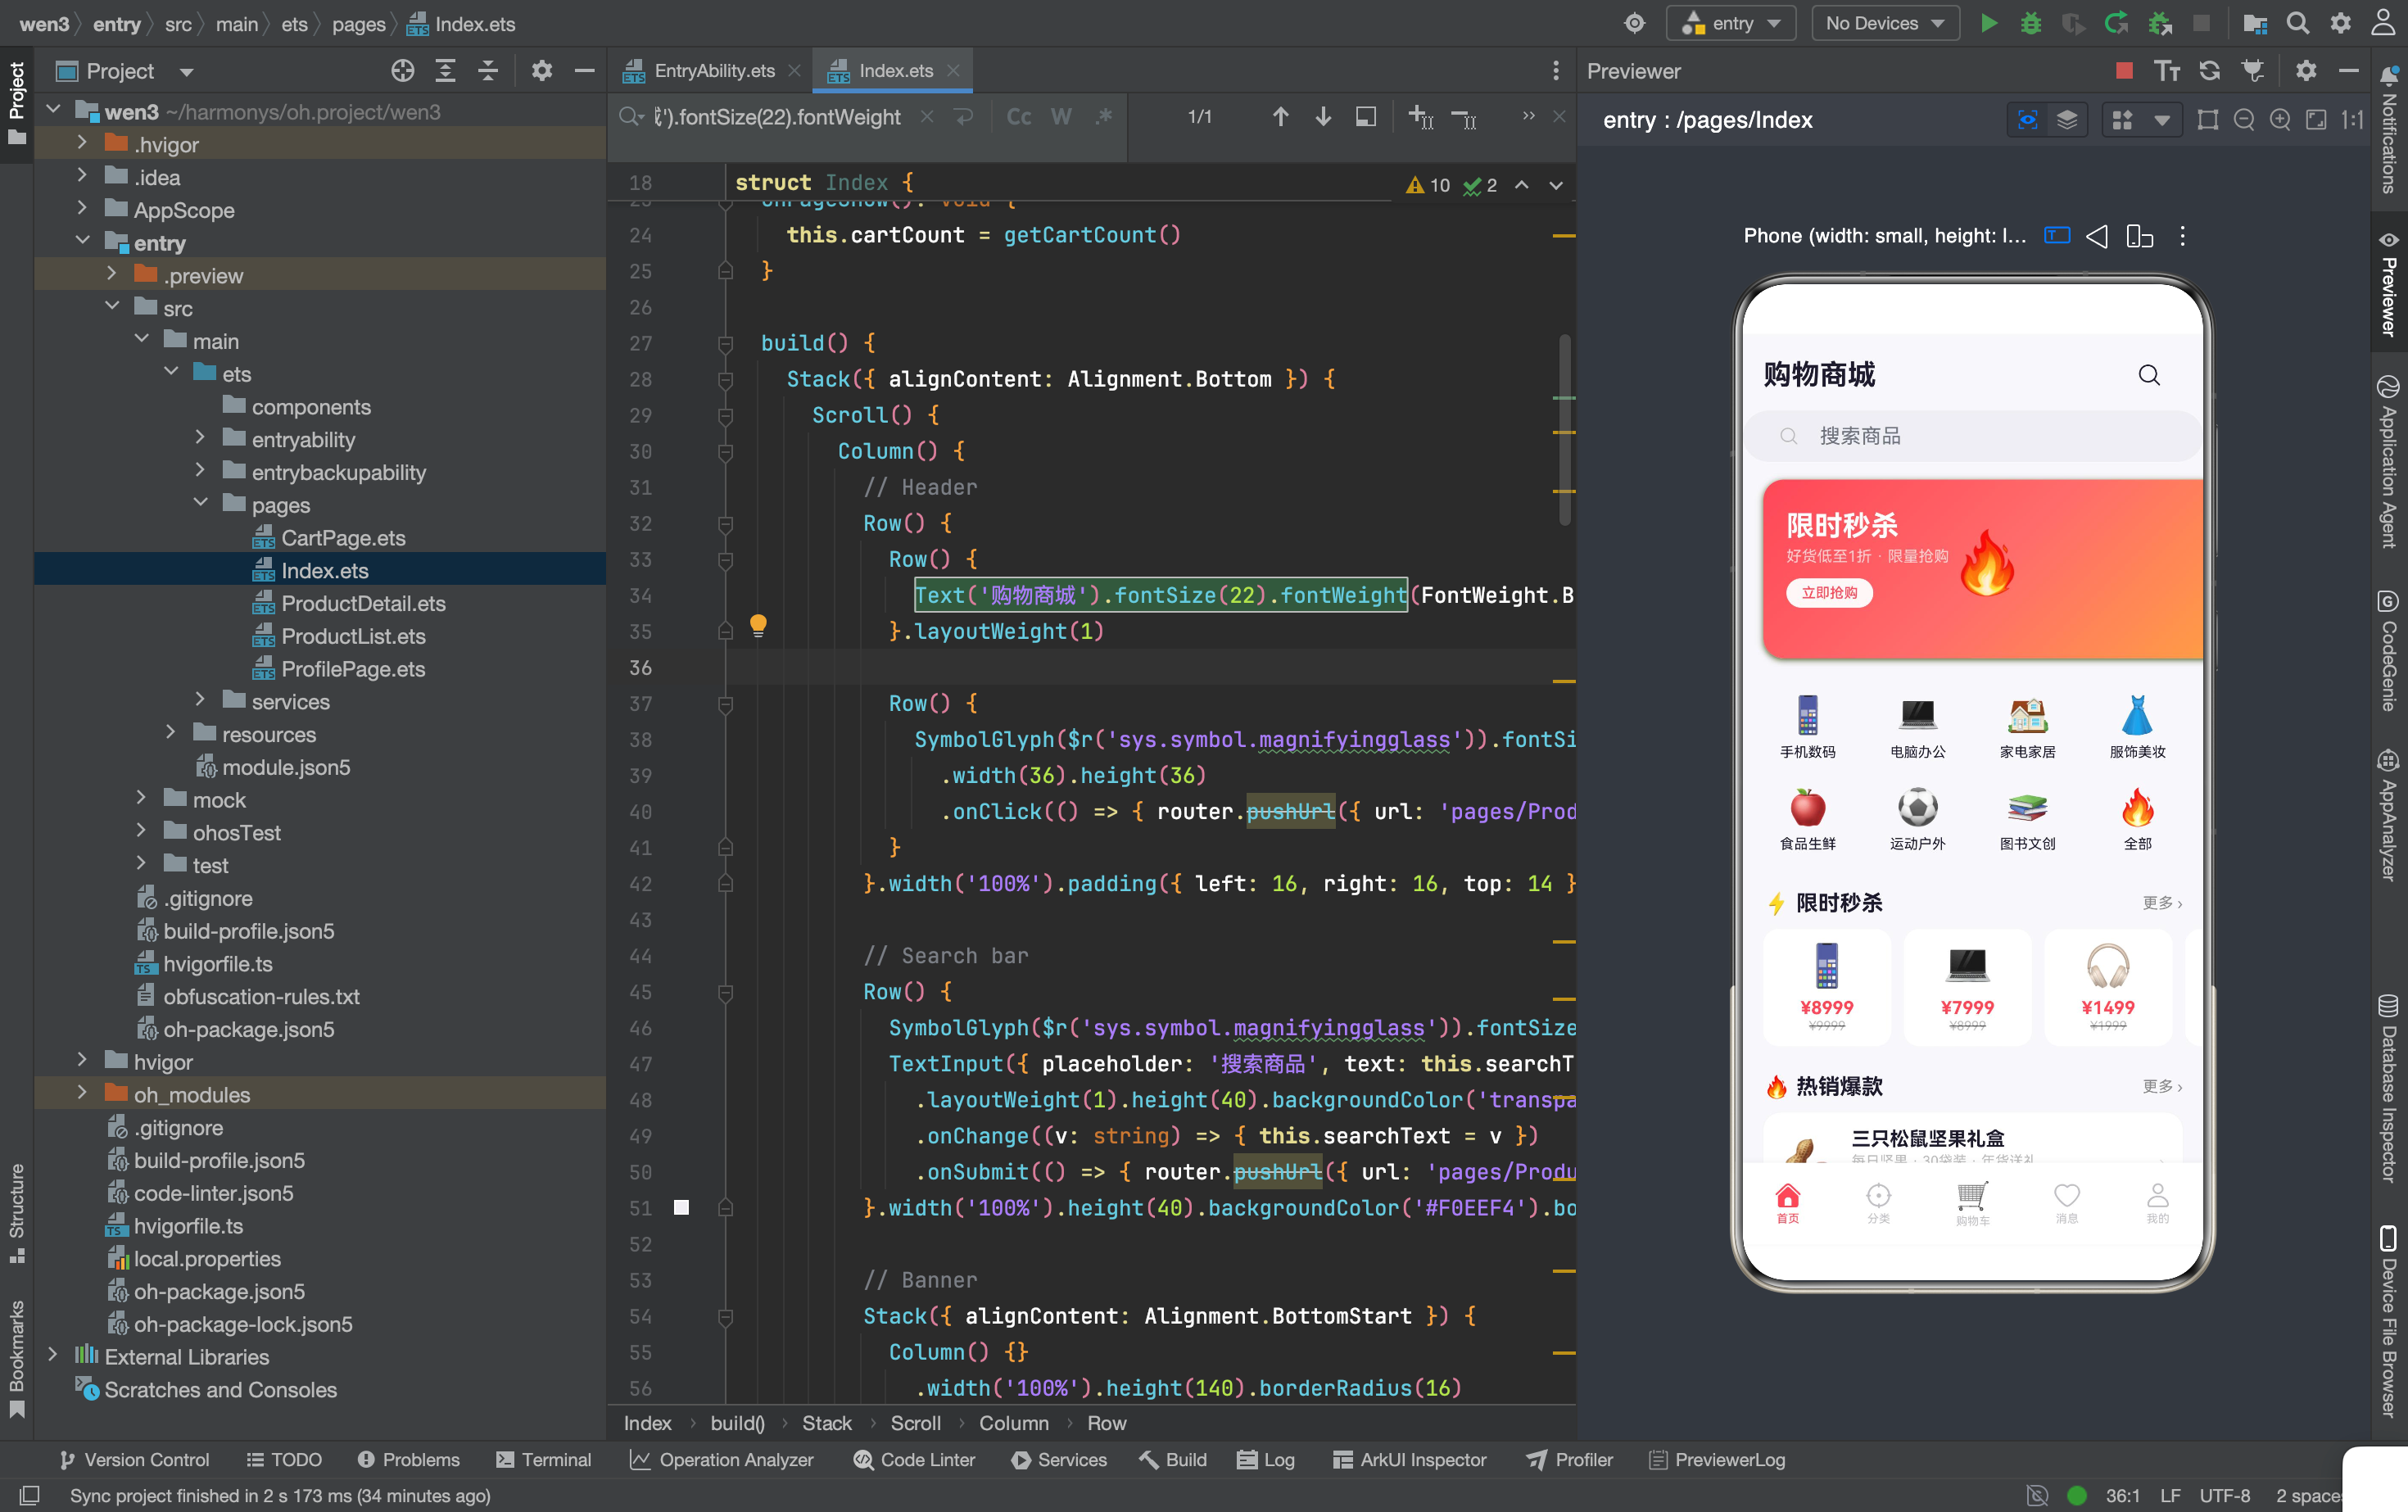Open Previewer settings gear
Viewport: 2408px width, 1512px height.
point(2306,71)
